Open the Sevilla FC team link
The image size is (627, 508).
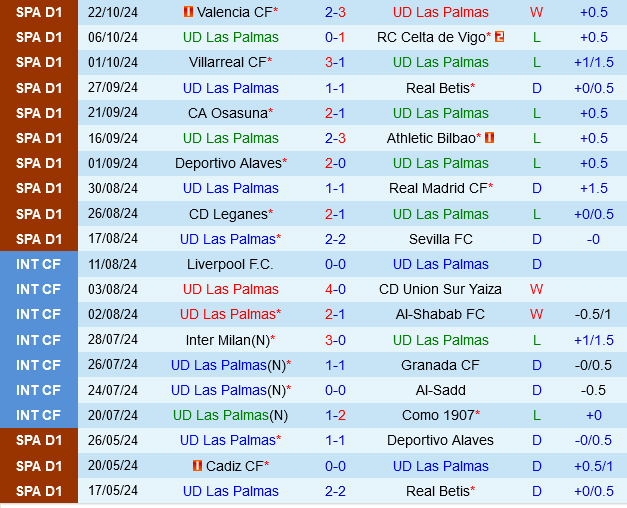click(x=441, y=239)
